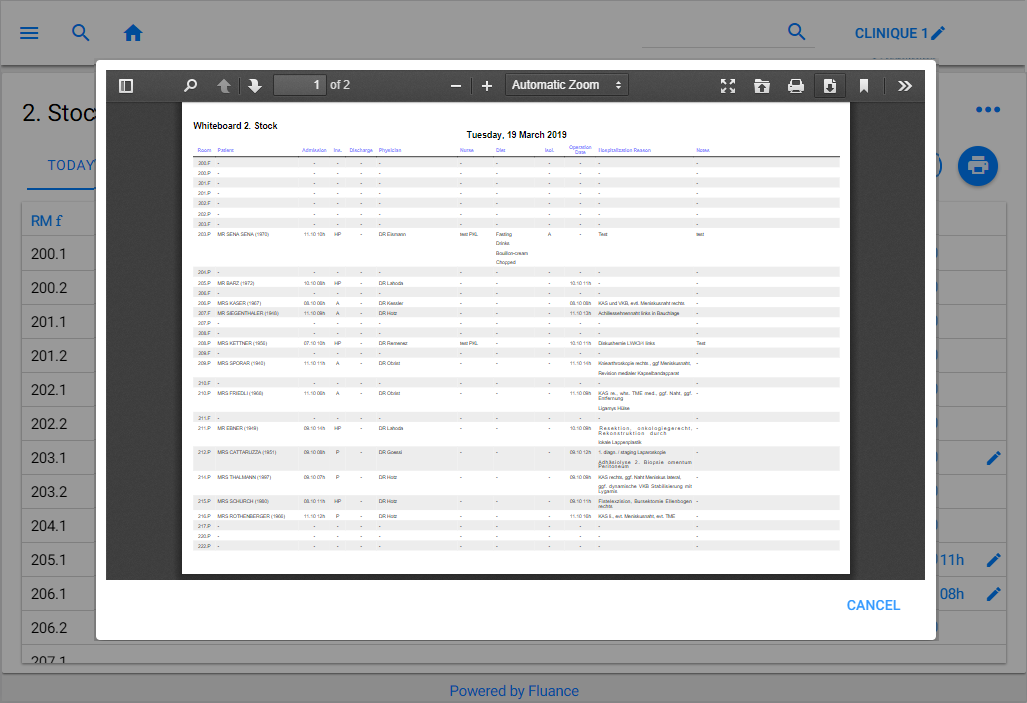Download the whiteboard PDF
This screenshot has width=1027, height=703.
(x=829, y=86)
